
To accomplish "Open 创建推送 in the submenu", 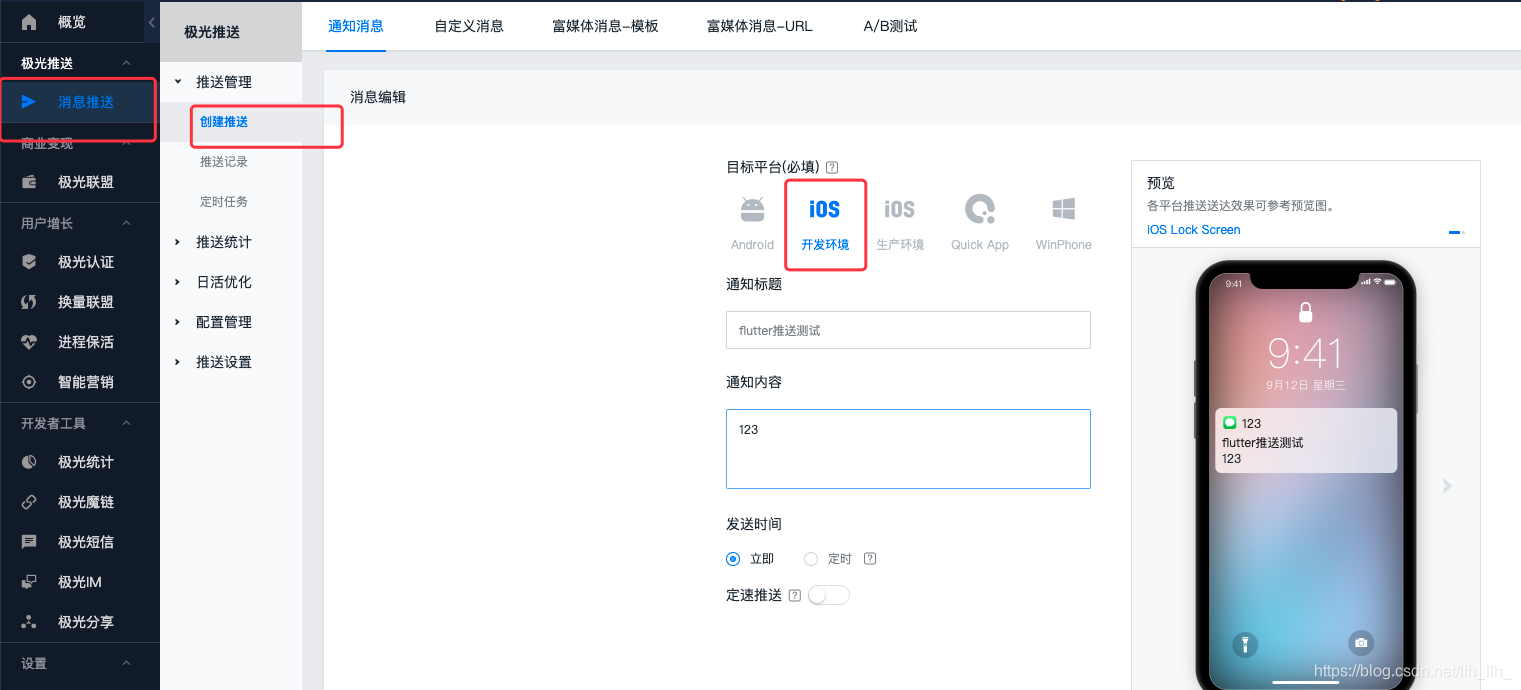I will [x=224, y=122].
